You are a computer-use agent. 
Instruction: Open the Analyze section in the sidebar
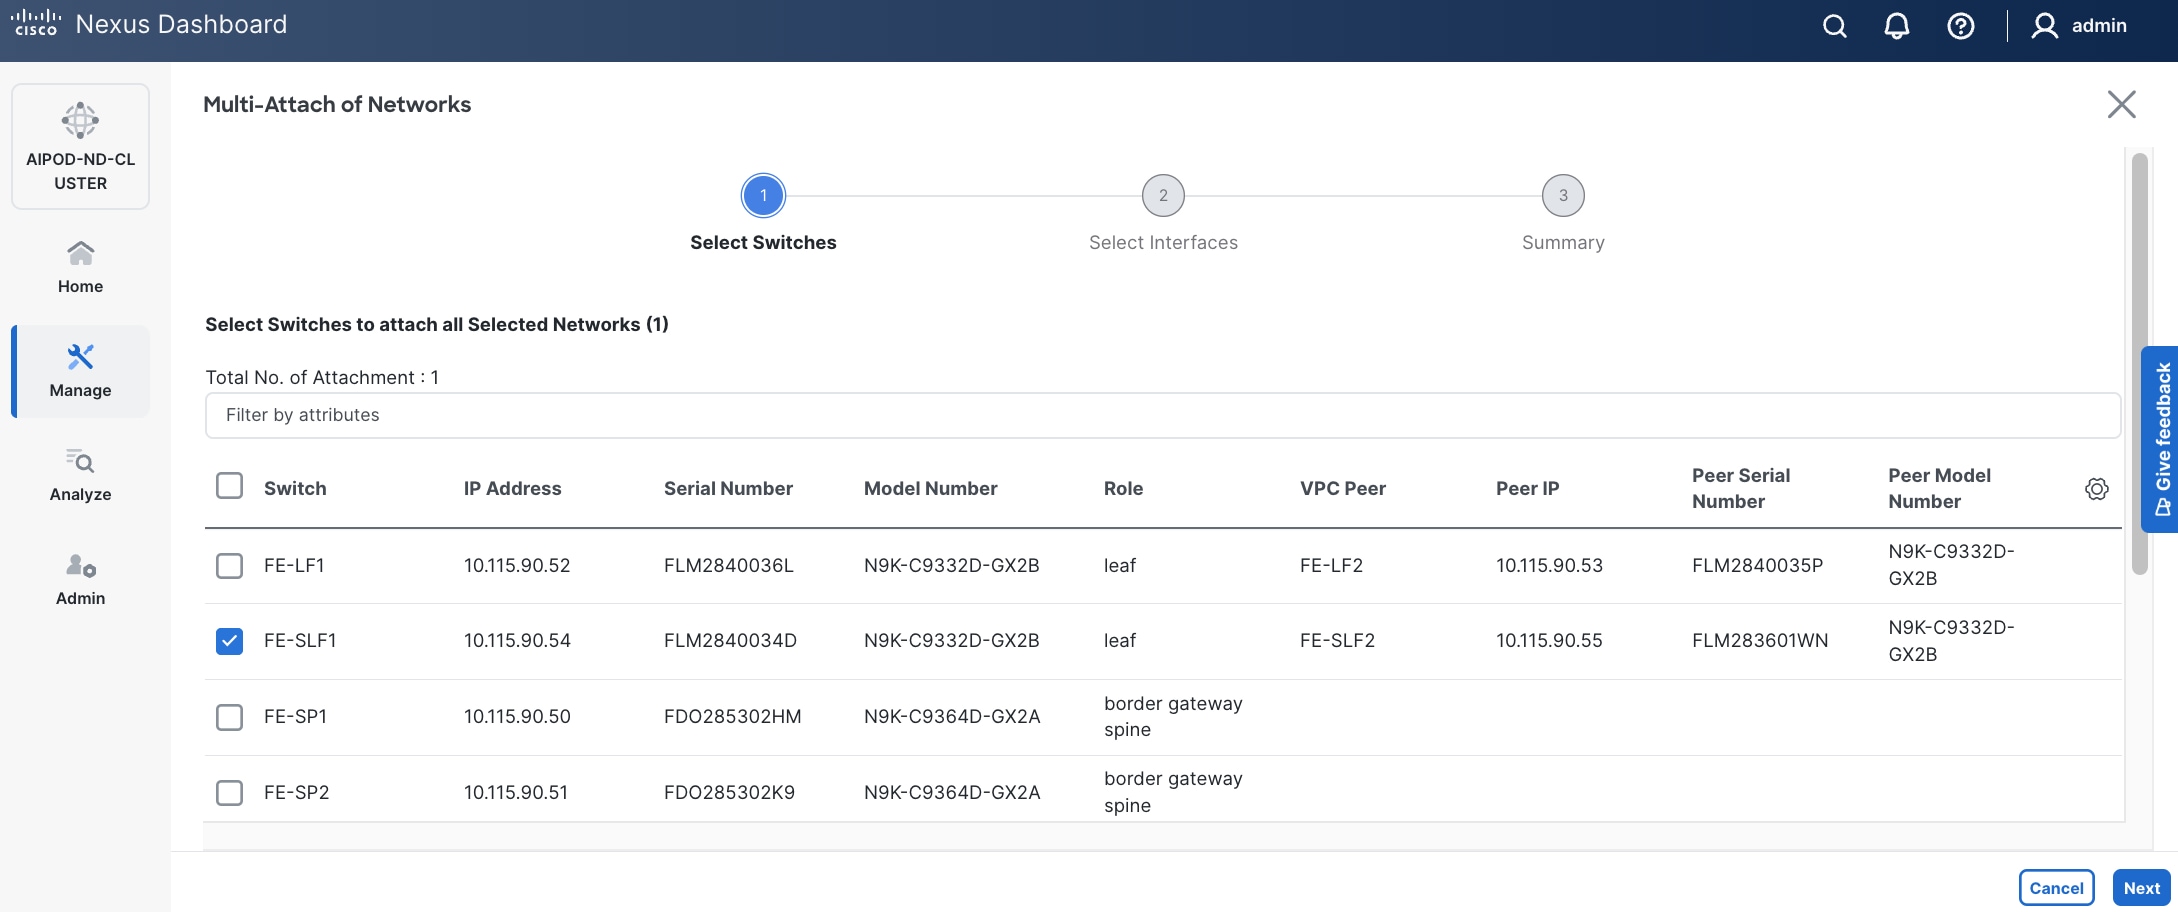coord(80,475)
